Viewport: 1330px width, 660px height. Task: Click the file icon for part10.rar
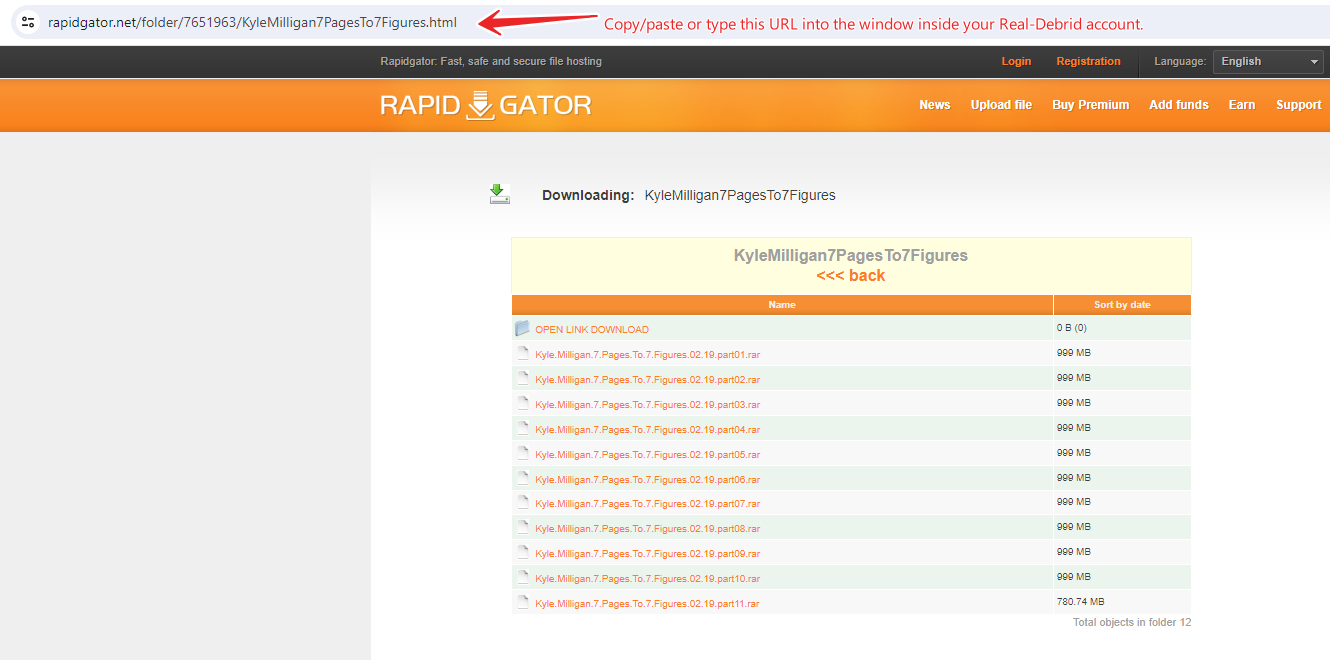coord(522,577)
